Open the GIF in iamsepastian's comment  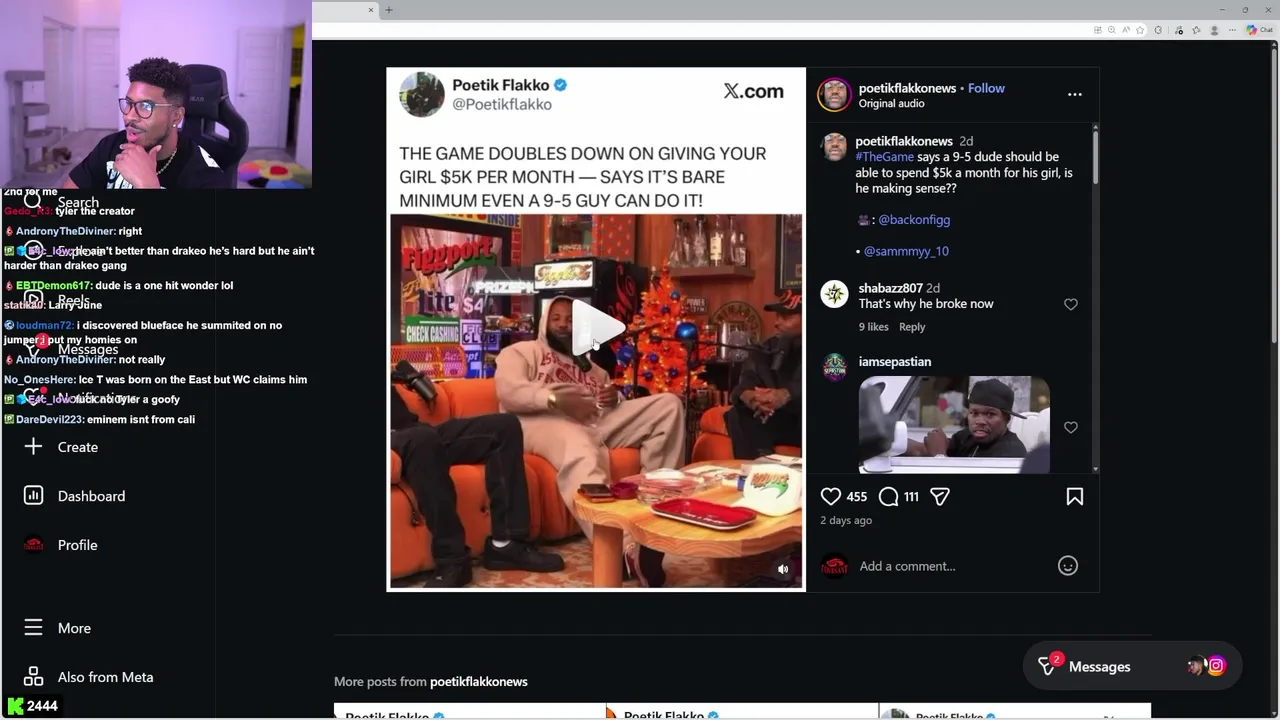point(954,424)
